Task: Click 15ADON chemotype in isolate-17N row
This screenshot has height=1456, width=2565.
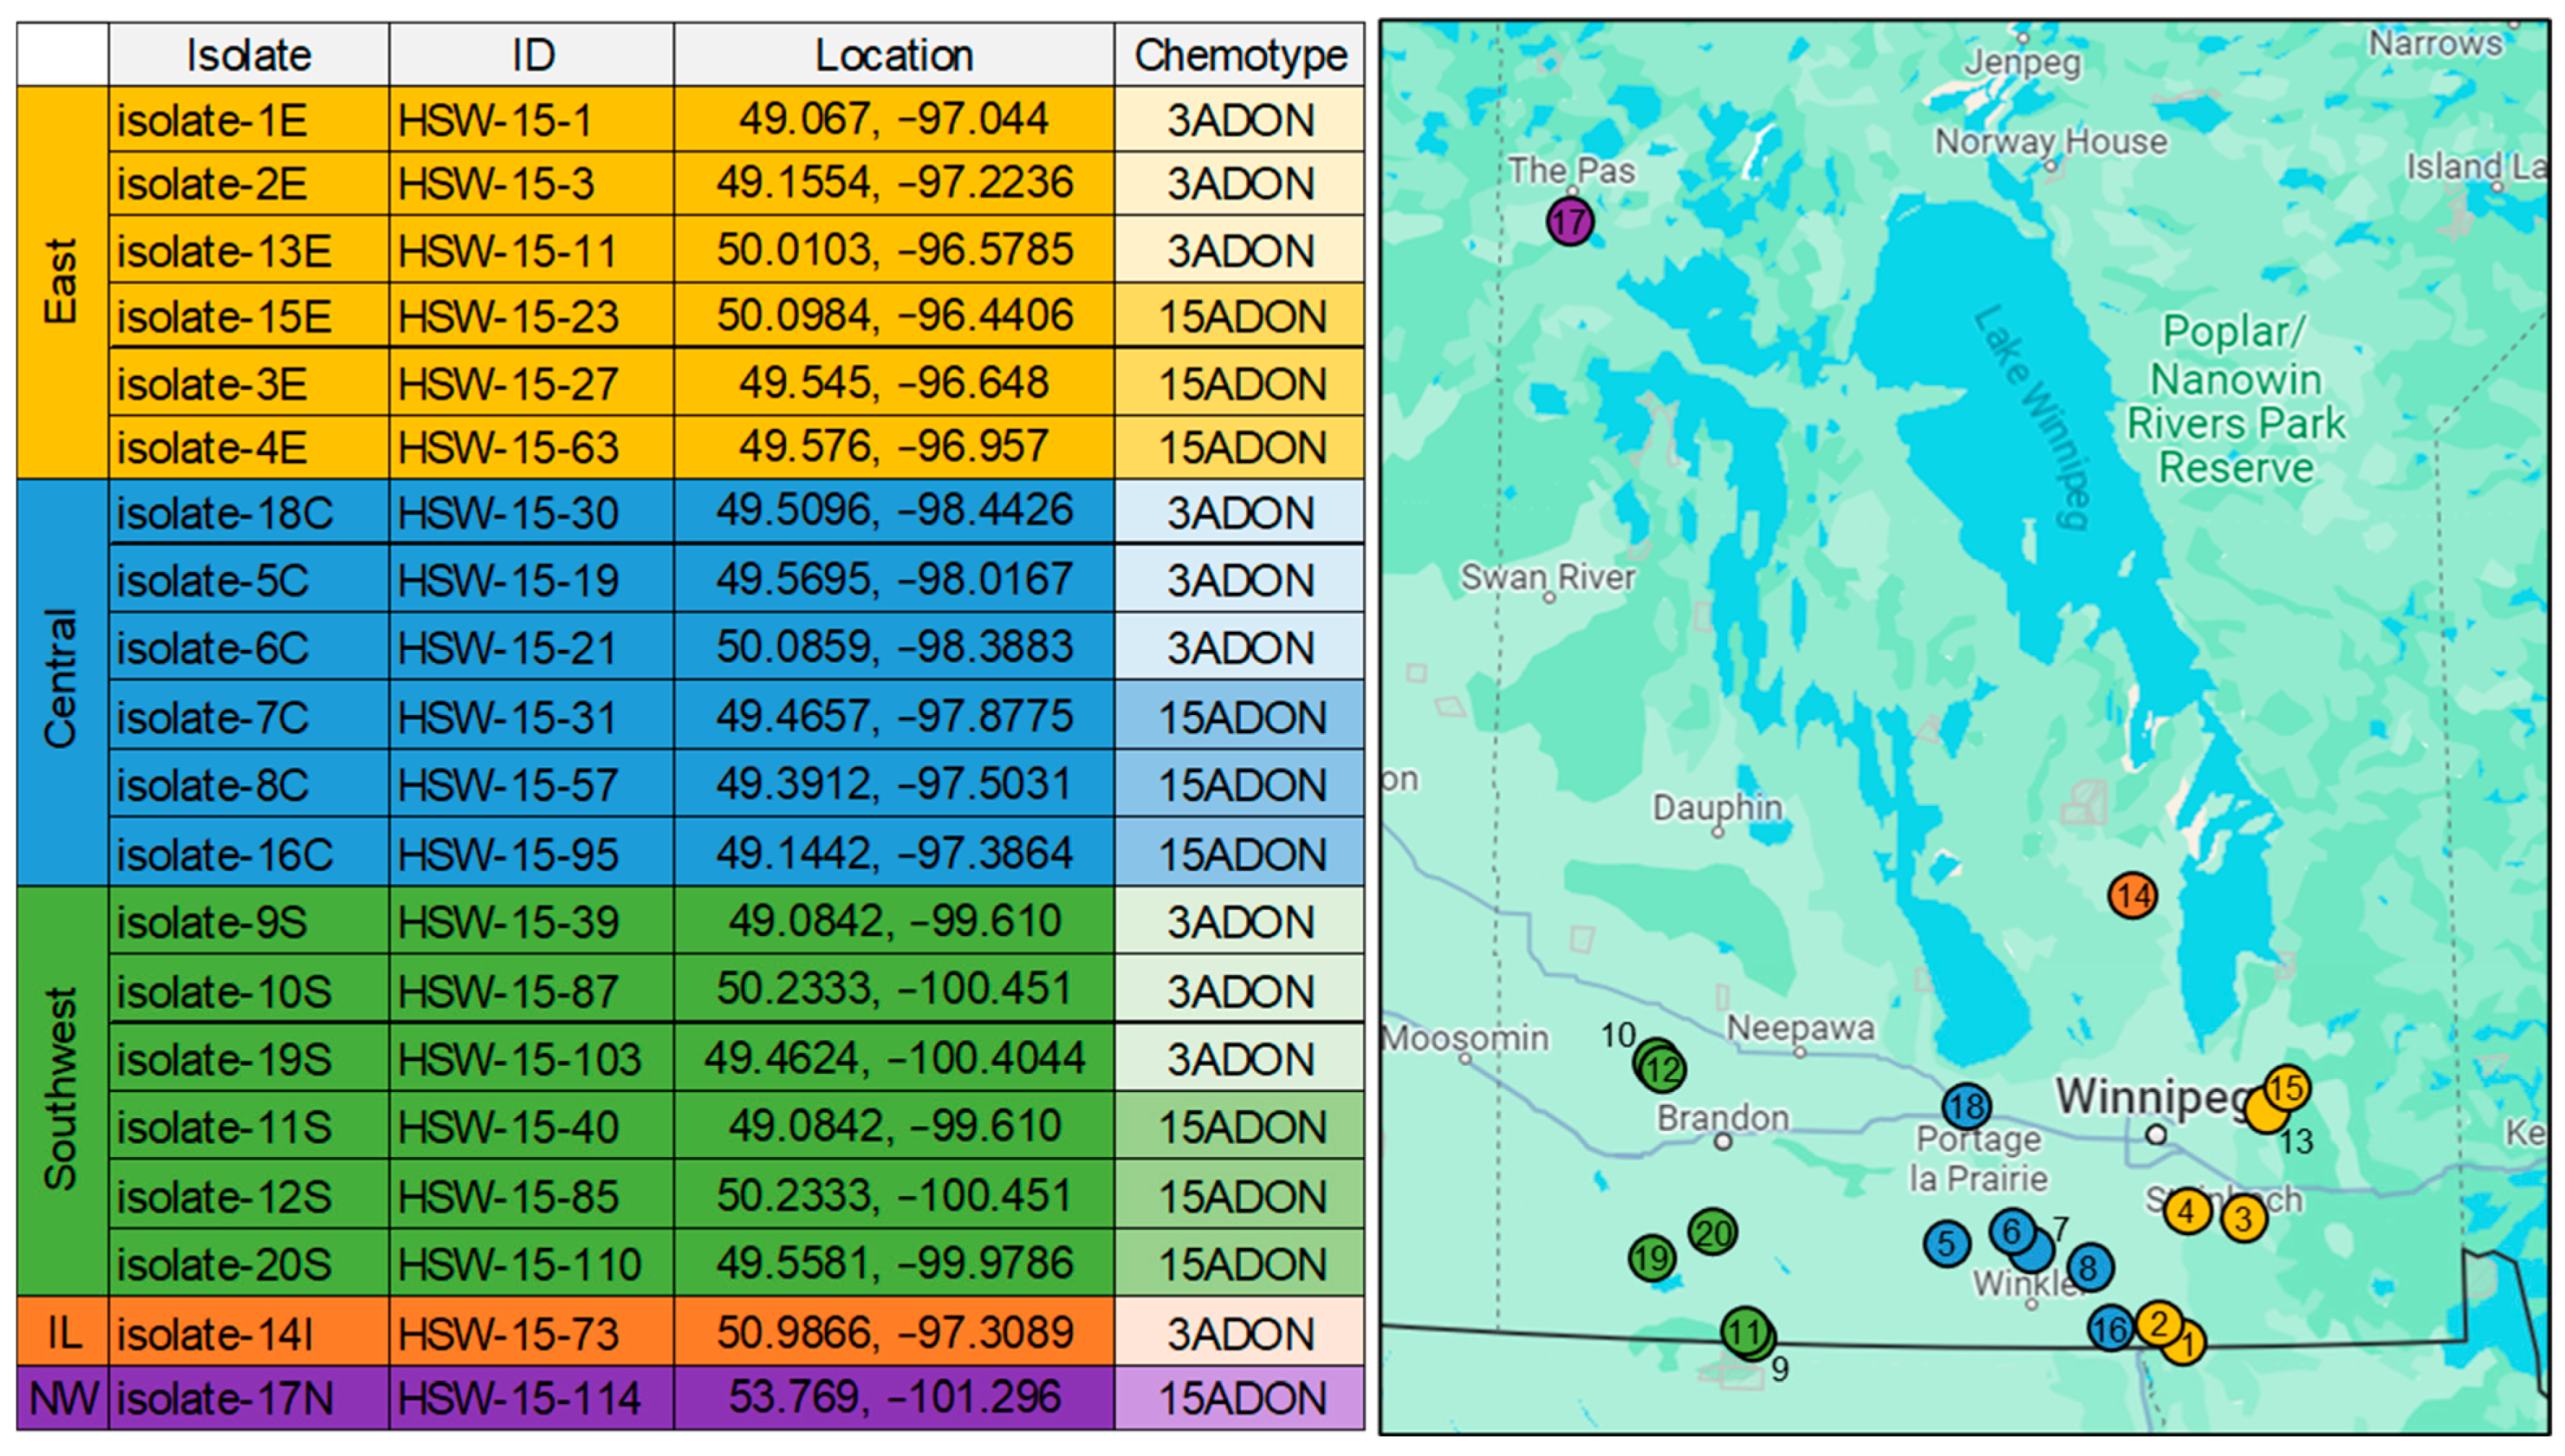Action: [1240, 1398]
